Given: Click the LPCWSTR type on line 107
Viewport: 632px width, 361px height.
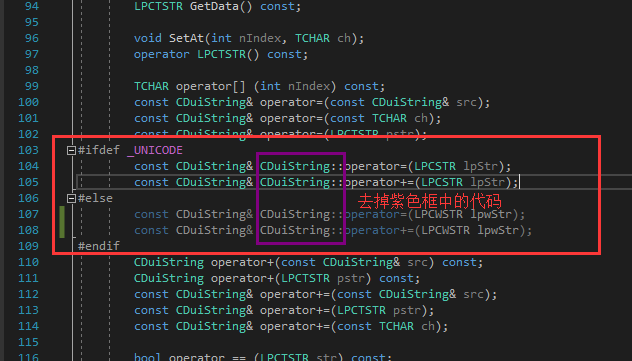Looking at the screenshot, I should (x=439, y=214).
